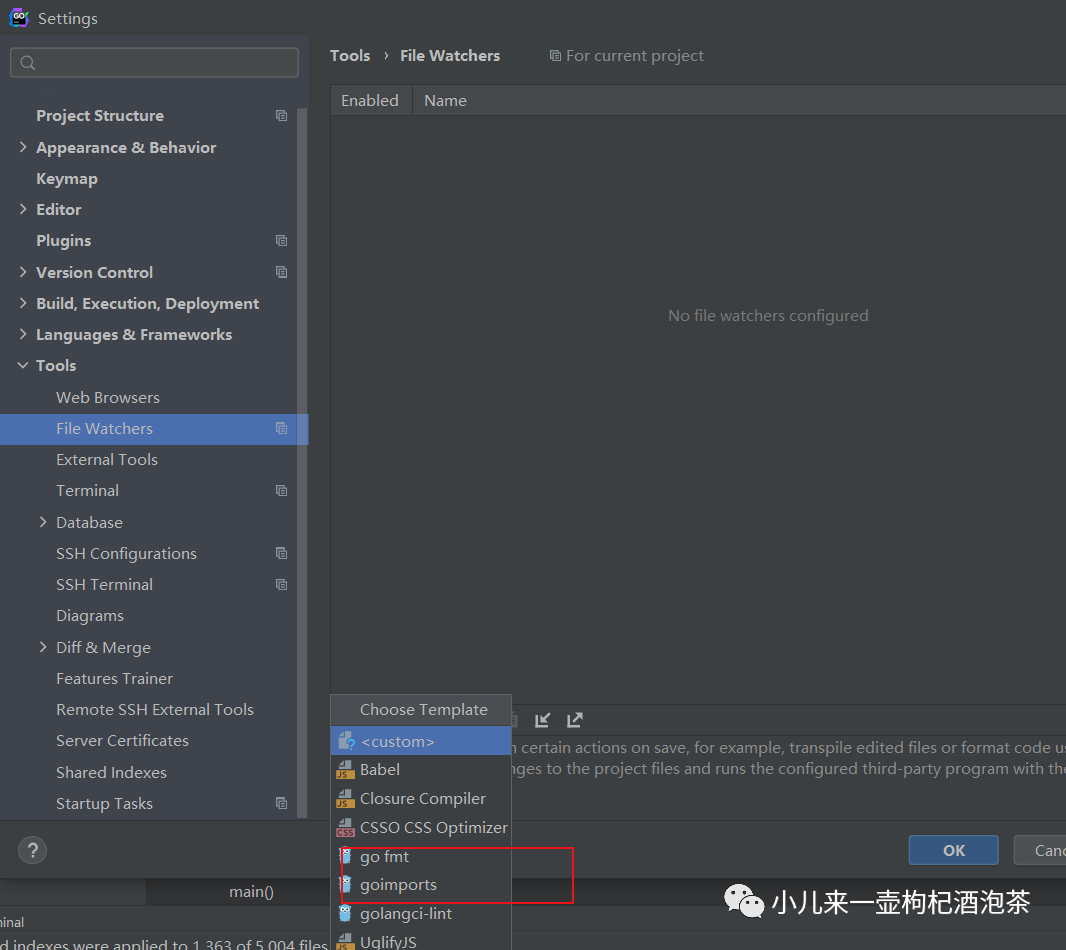Click project-level icon on File Watchers row
Image resolution: width=1066 pixels, height=950 pixels.
coord(281,428)
